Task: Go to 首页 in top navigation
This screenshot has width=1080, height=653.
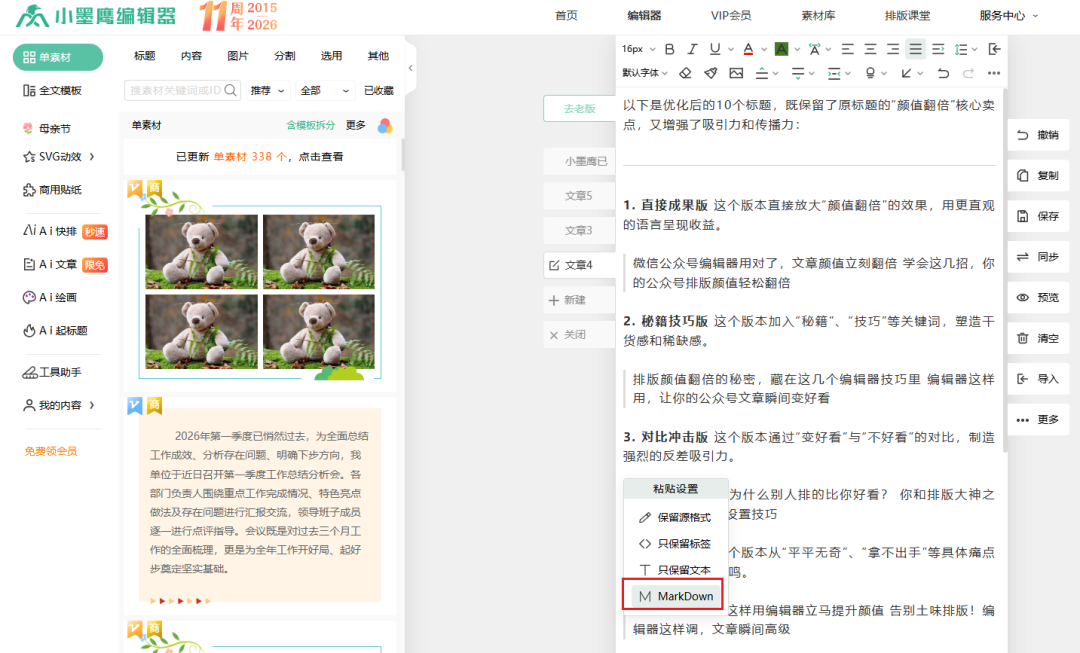Action: 566,15
